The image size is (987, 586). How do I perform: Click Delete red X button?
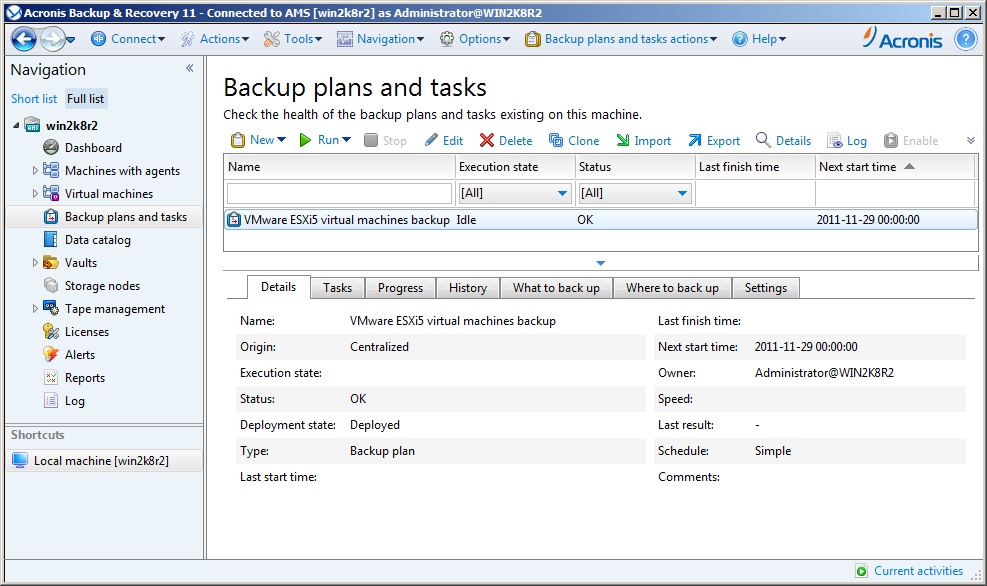[x=505, y=141]
